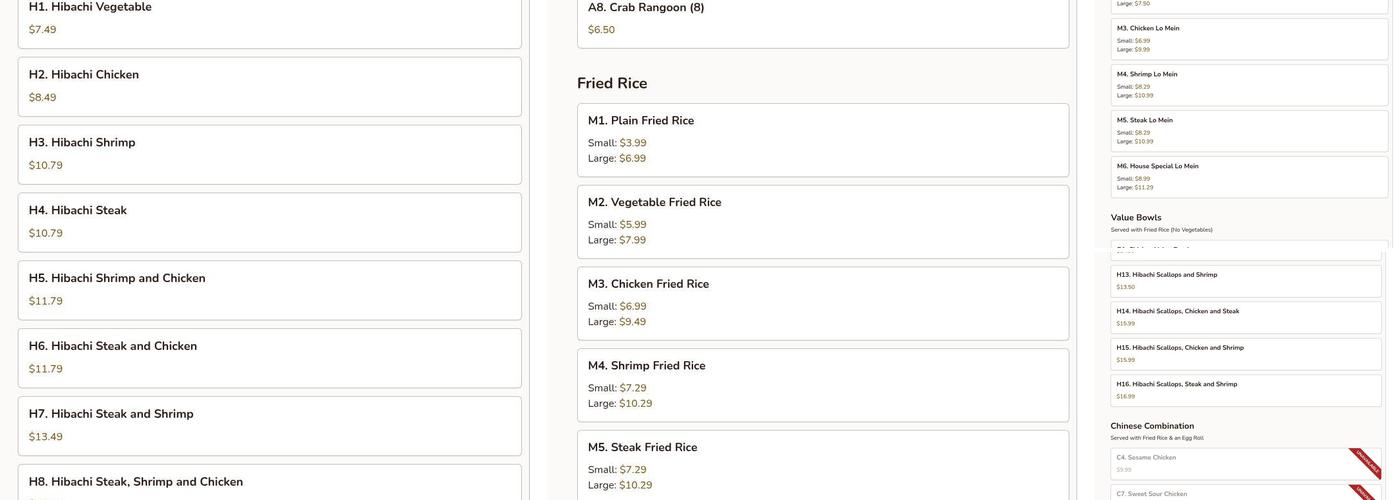This screenshot has width=1400, height=500.
Task: Select H2. Hibachi Chicken menu item
Action: pos(269,87)
